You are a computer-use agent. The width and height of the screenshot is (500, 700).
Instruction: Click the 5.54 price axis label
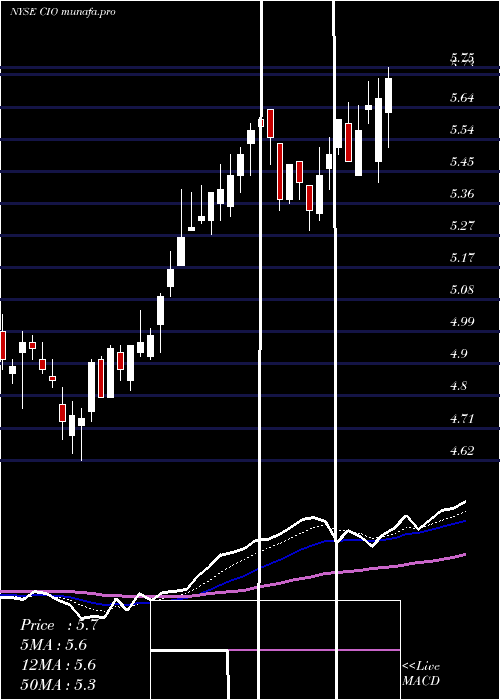(462, 130)
